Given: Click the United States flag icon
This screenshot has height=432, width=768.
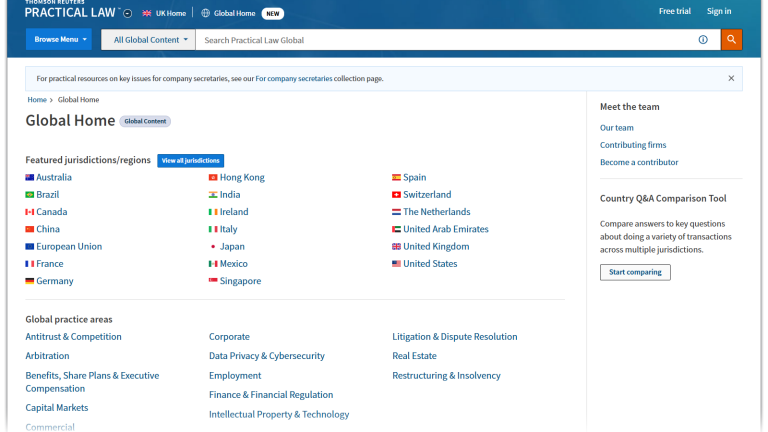Looking at the screenshot, I should (x=396, y=264).
